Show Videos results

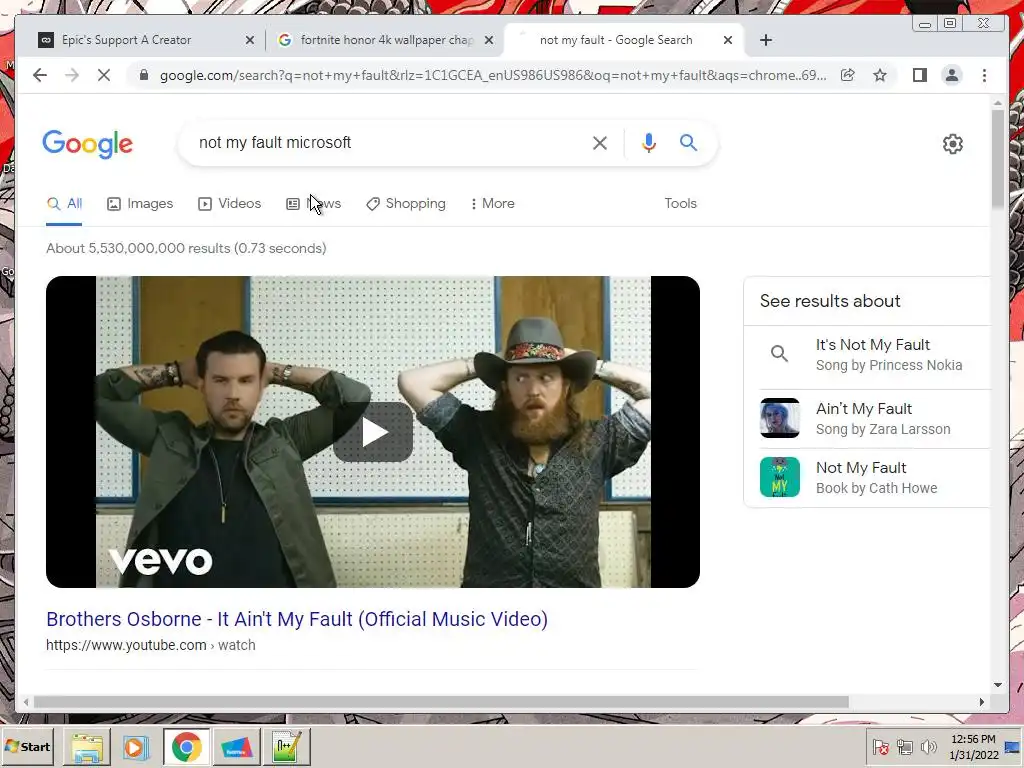[229, 204]
